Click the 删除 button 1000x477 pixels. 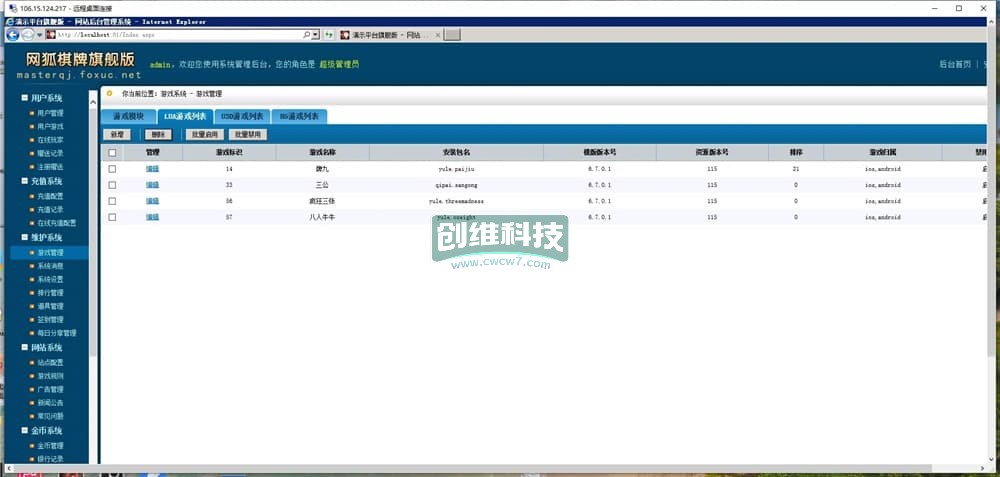(x=159, y=135)
